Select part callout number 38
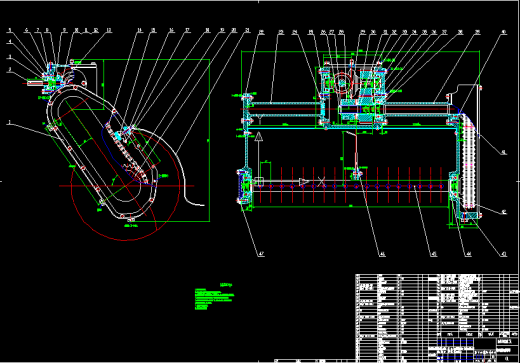Viewport: 520px width, 363px height. pyautogui.click(x=460, y=32)
